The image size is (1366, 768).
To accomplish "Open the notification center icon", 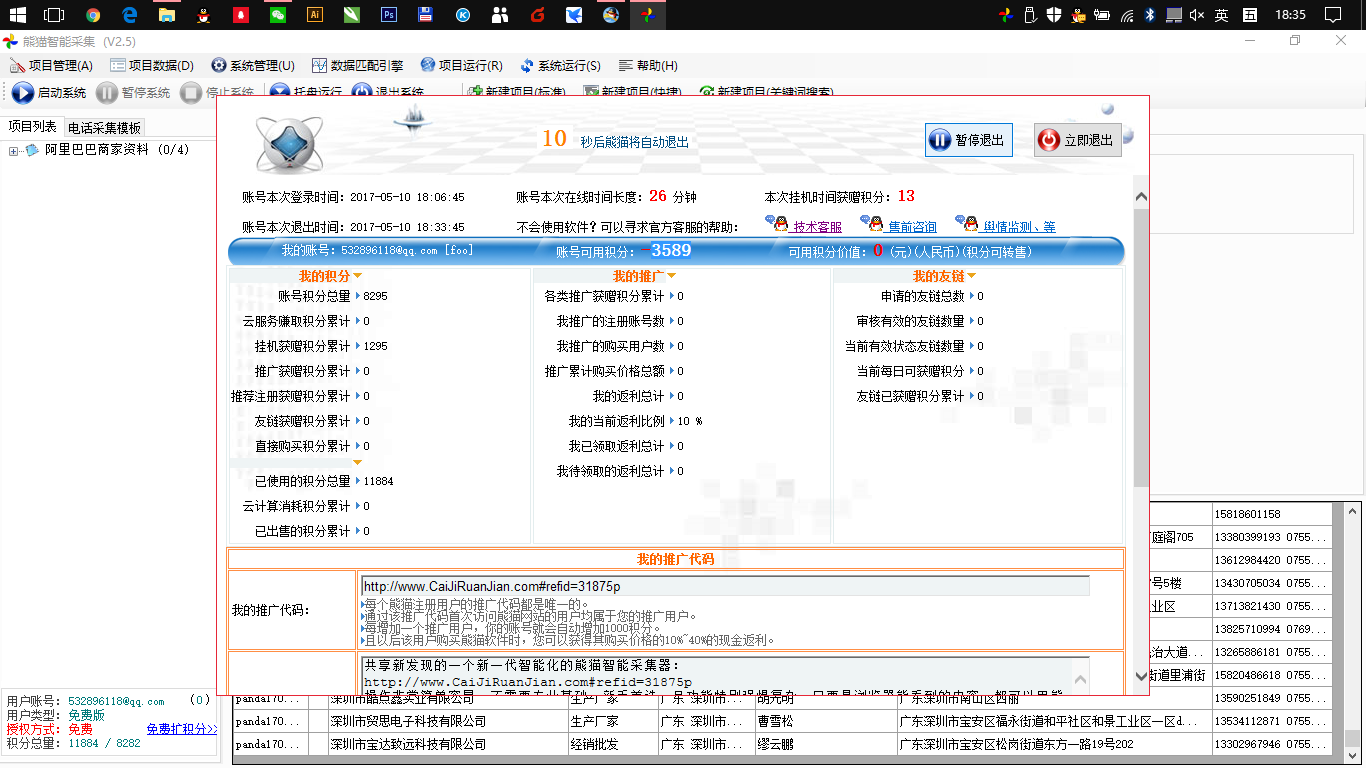I will tap(1332, 15).
